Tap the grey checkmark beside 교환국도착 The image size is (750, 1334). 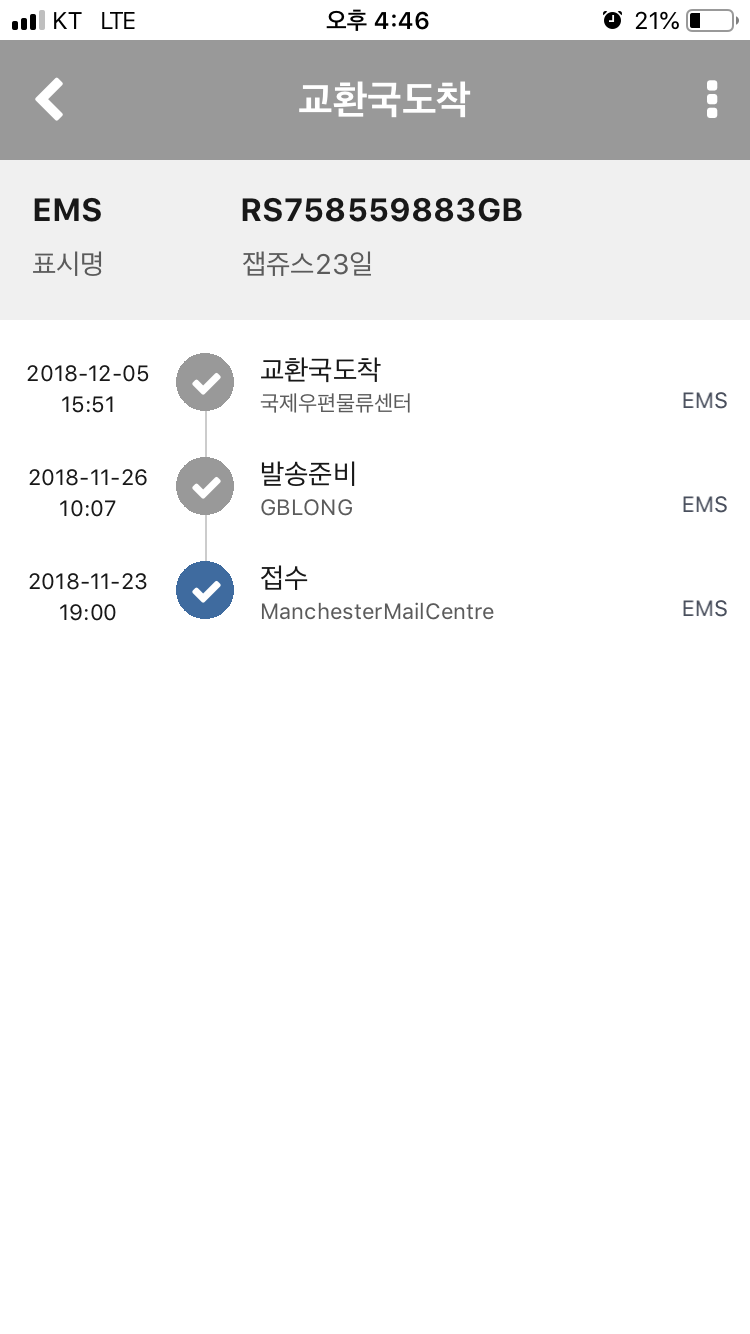205,382
